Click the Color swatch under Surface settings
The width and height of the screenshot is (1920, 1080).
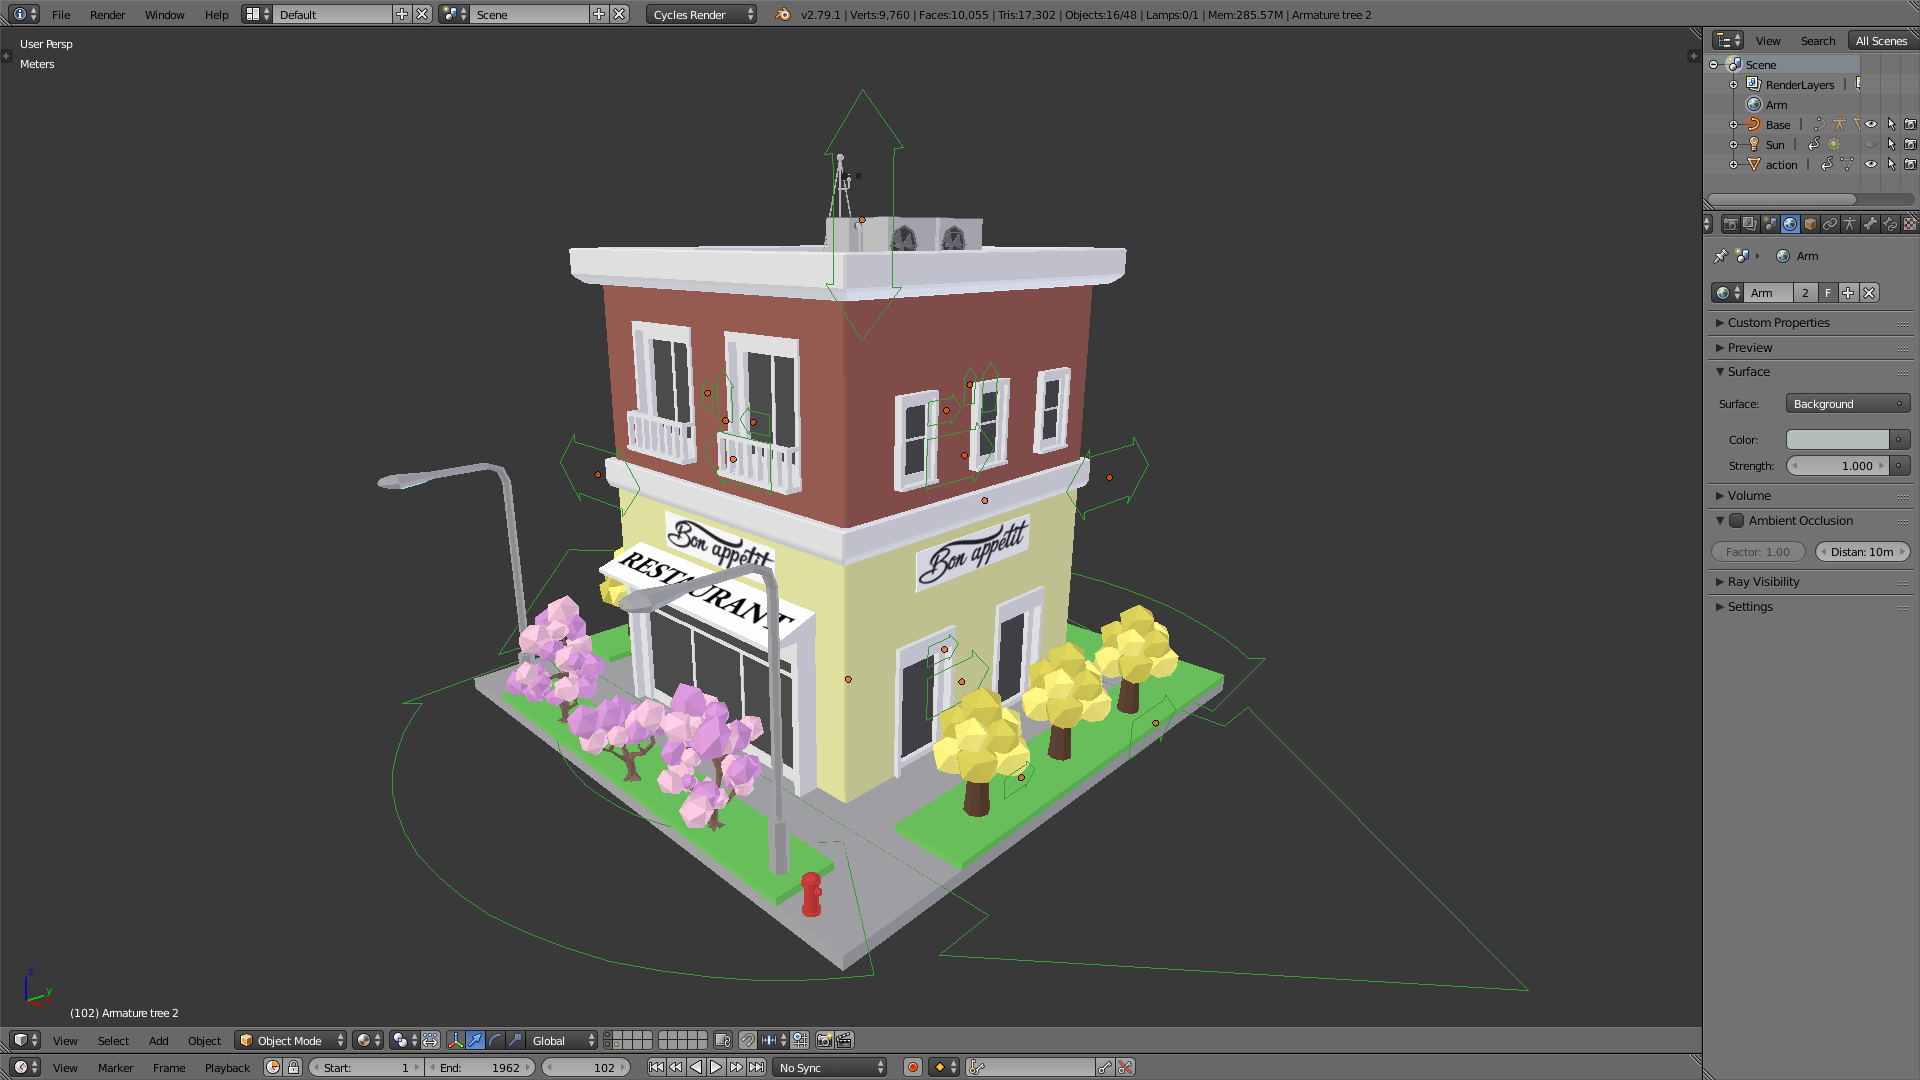(x=1837, y=439)
